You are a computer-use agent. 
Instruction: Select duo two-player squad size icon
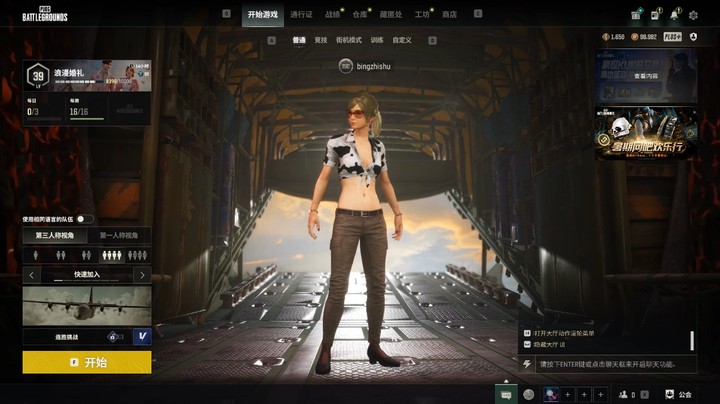[61, 255]
